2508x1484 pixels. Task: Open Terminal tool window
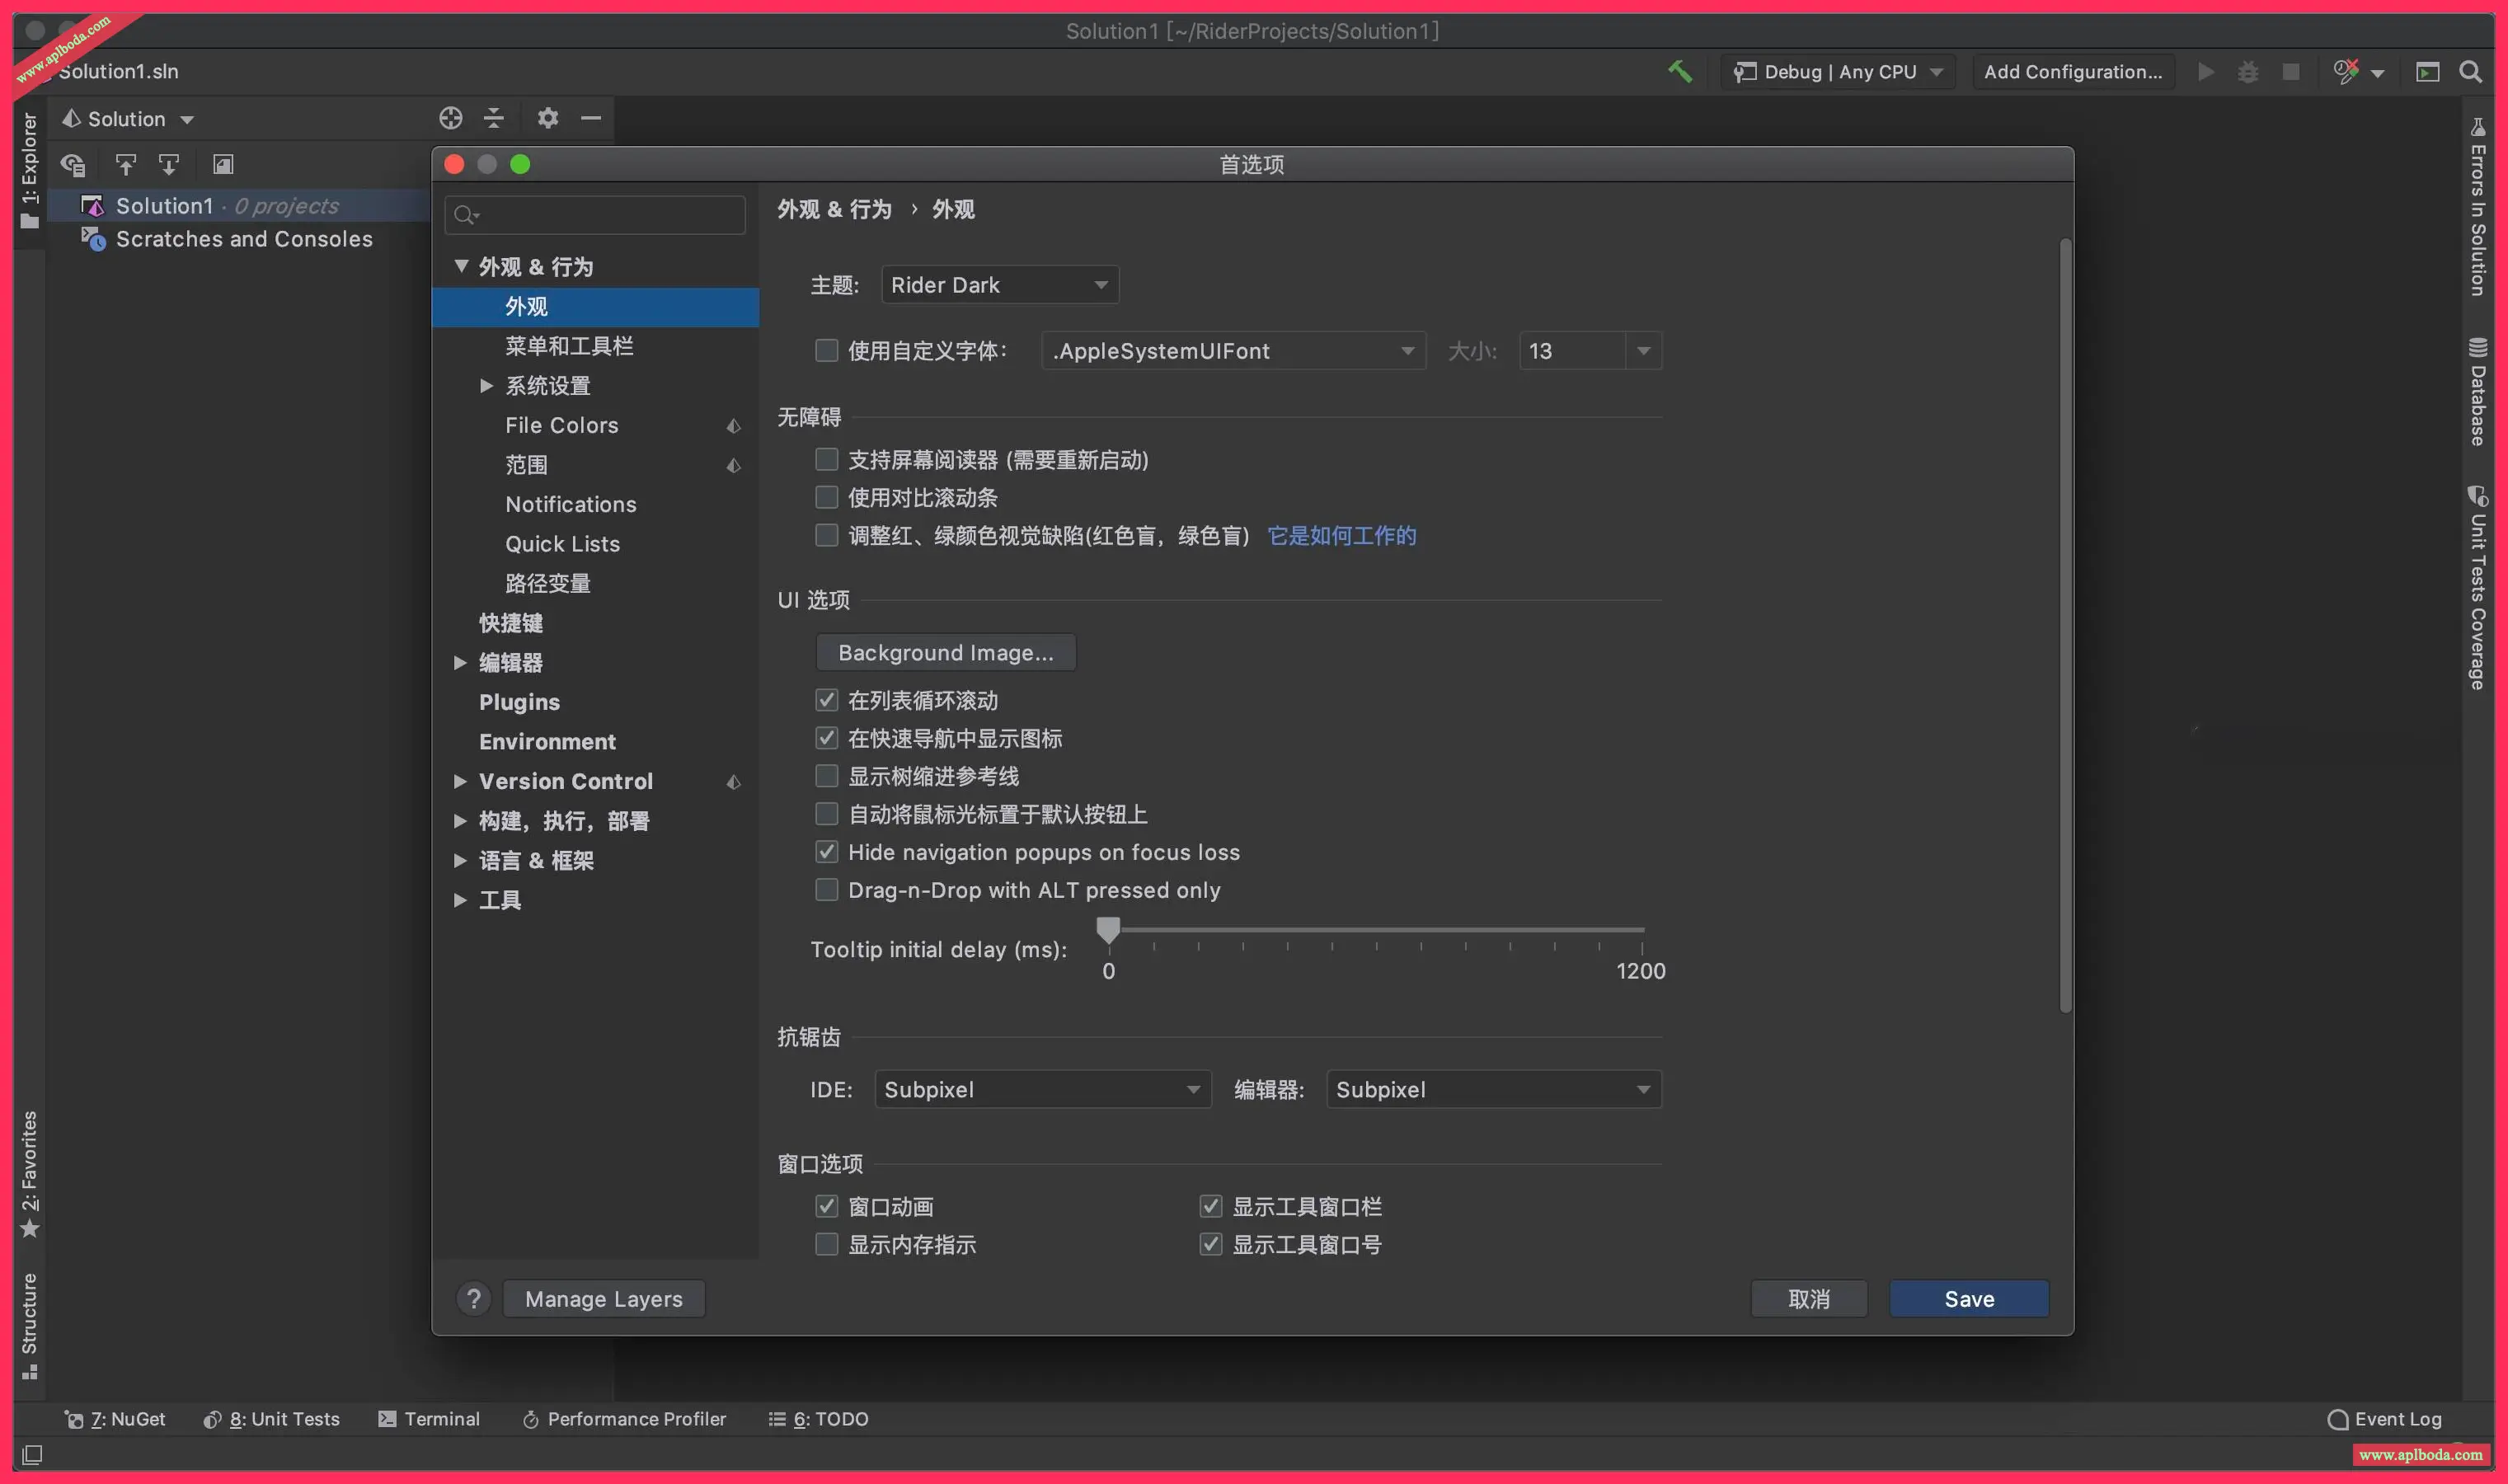tap(429, 1418)
